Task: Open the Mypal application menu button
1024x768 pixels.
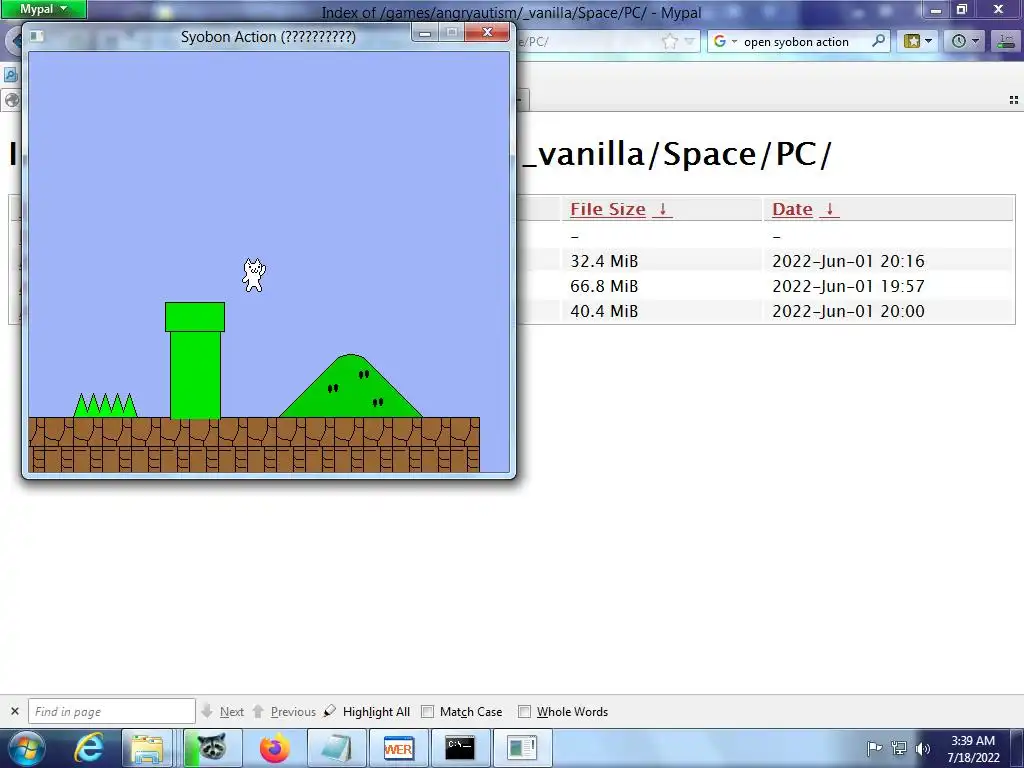Action: tap(44, 9)
